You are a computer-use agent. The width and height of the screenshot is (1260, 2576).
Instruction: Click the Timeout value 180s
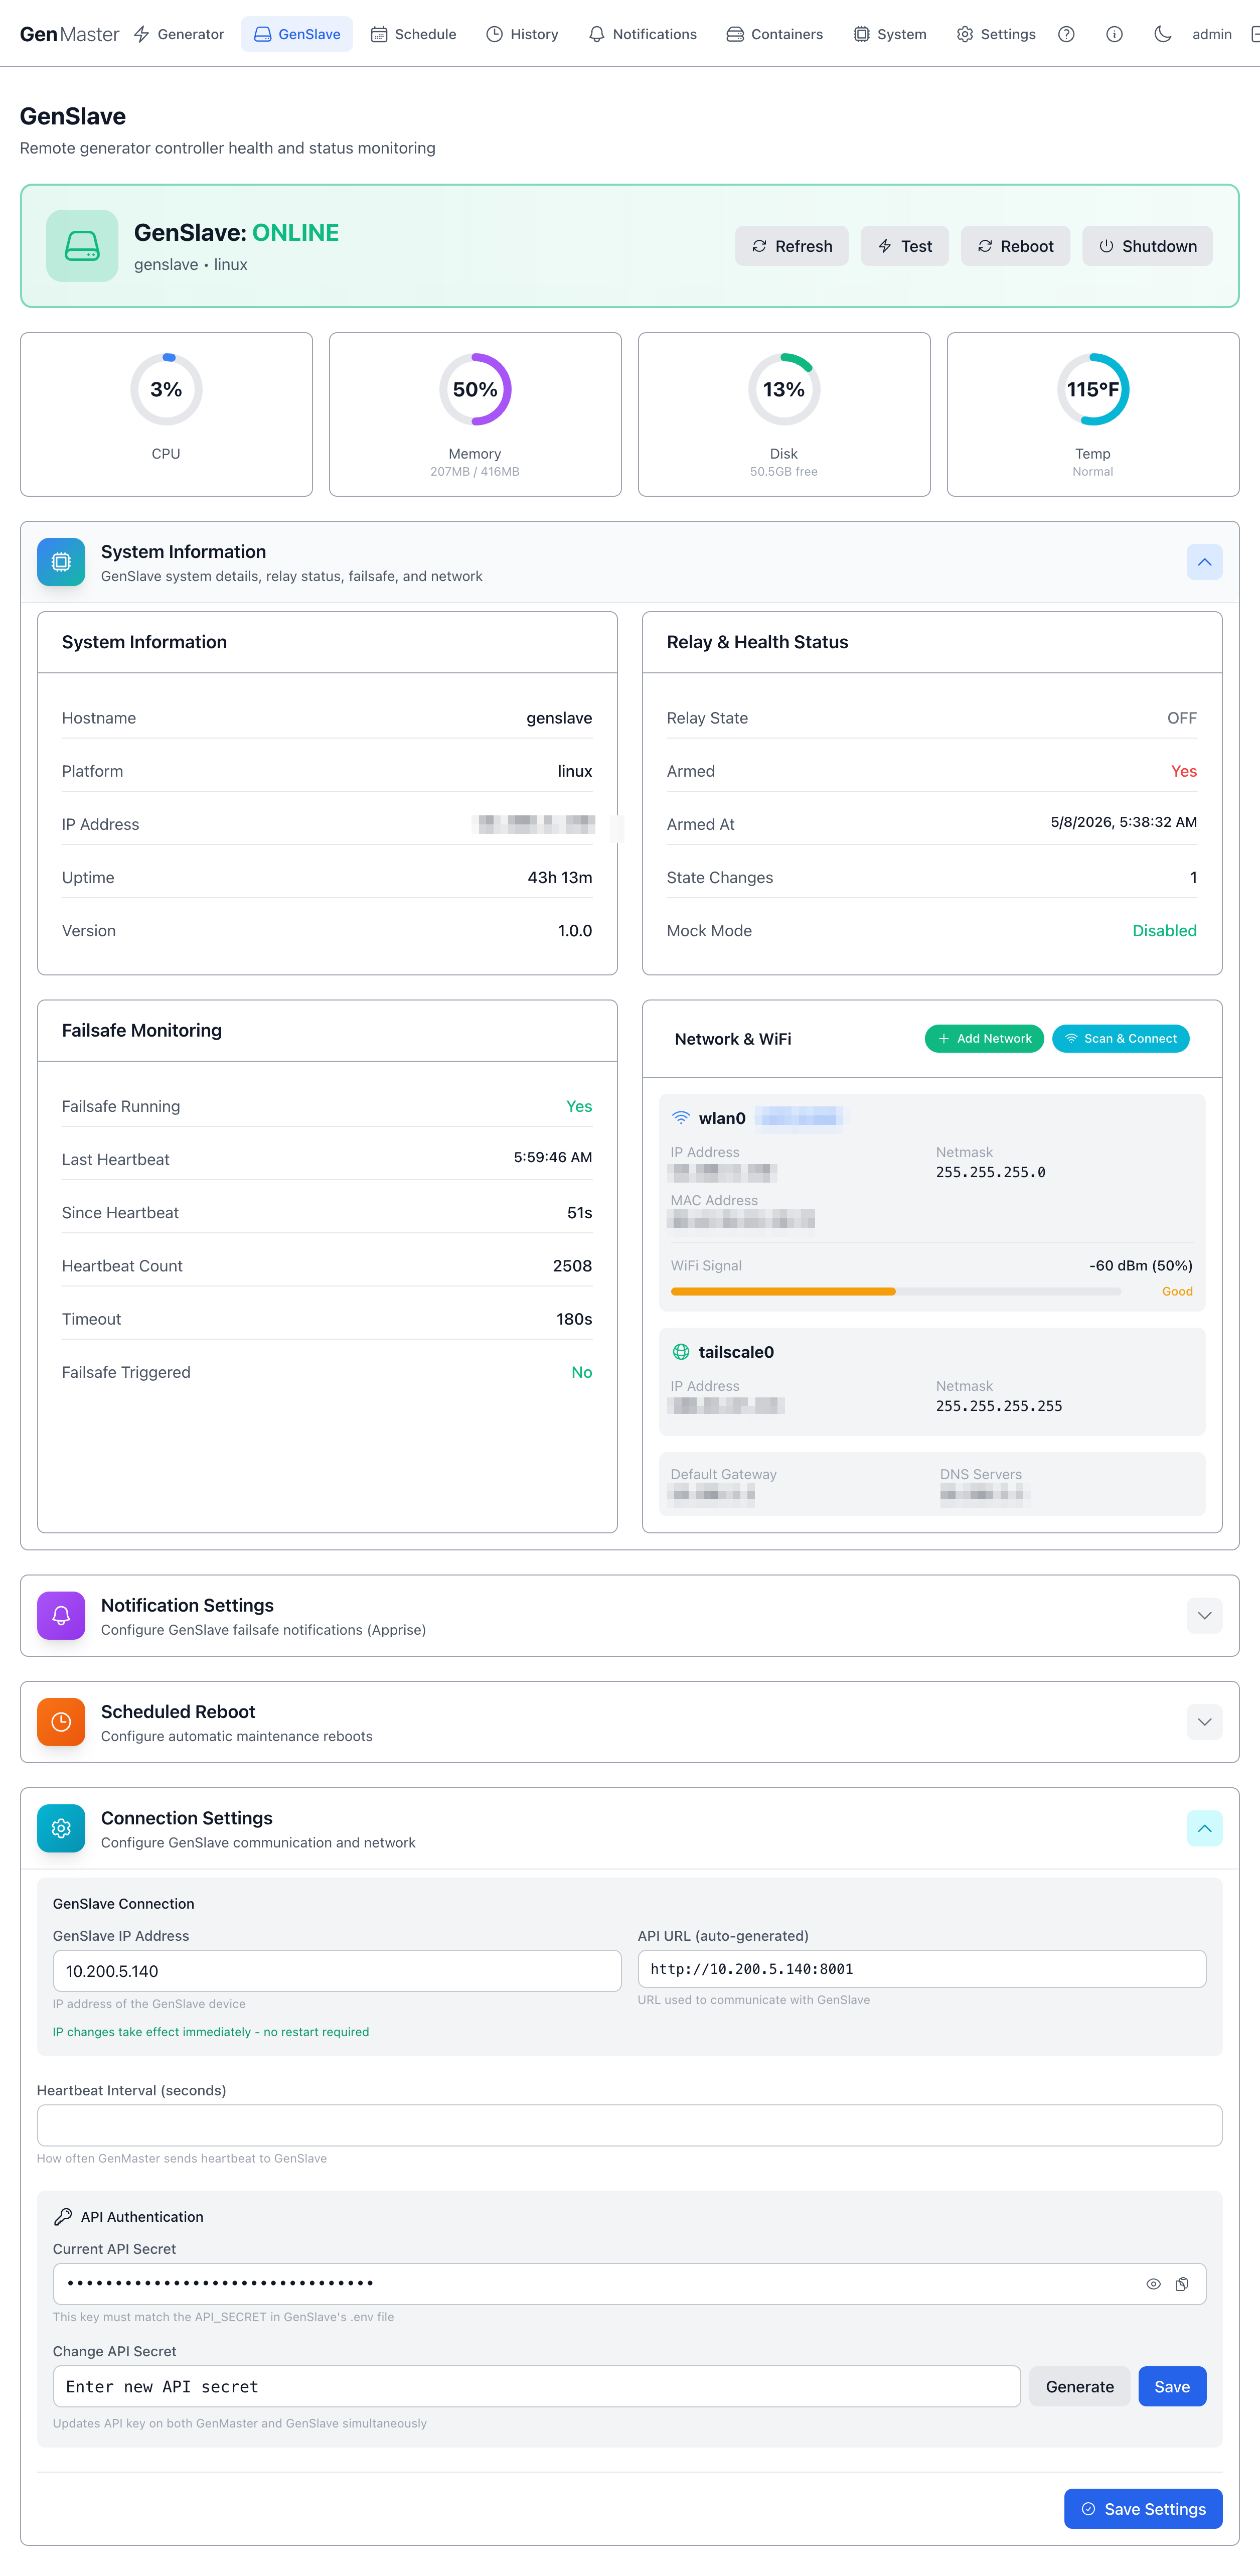coord(574,1318)
